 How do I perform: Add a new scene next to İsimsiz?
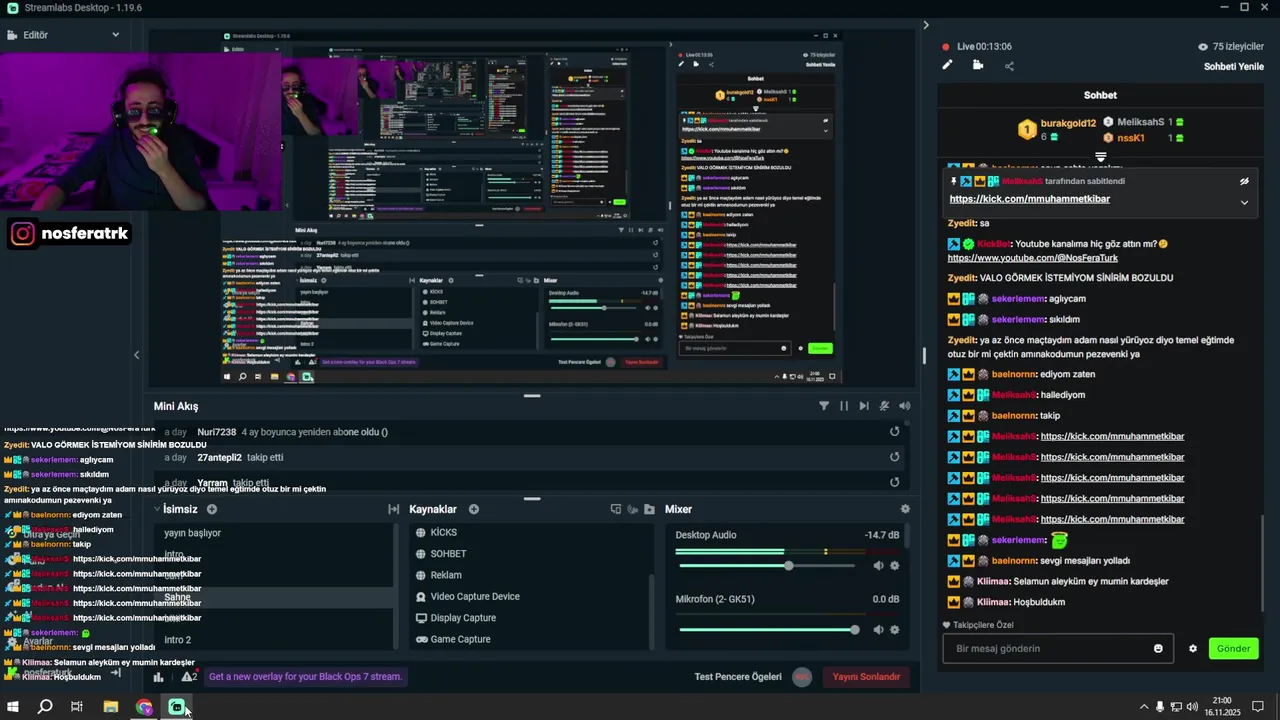(x=212, y=509)
